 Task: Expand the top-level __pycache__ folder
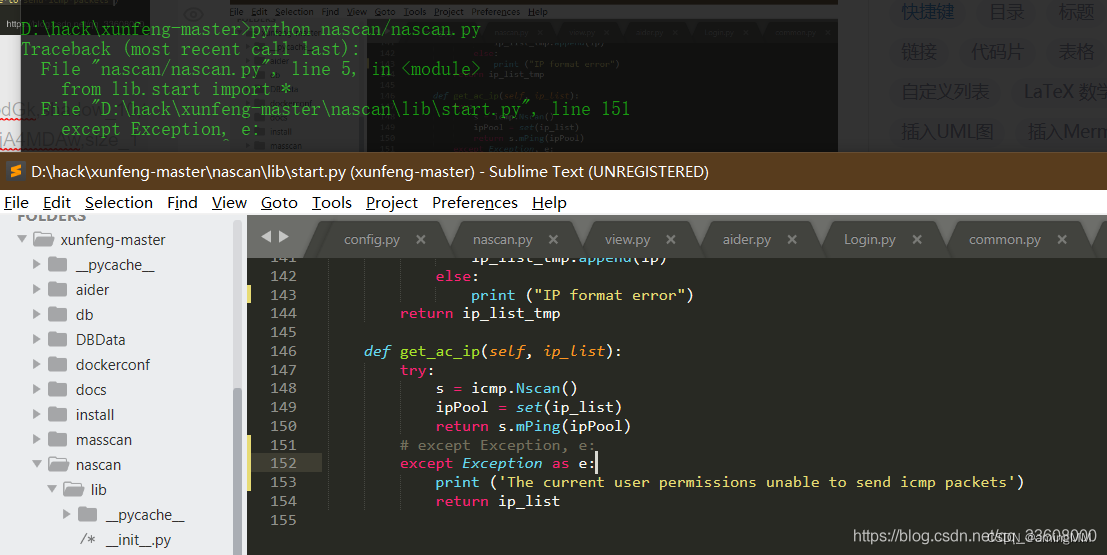click(x=37, y=264)
